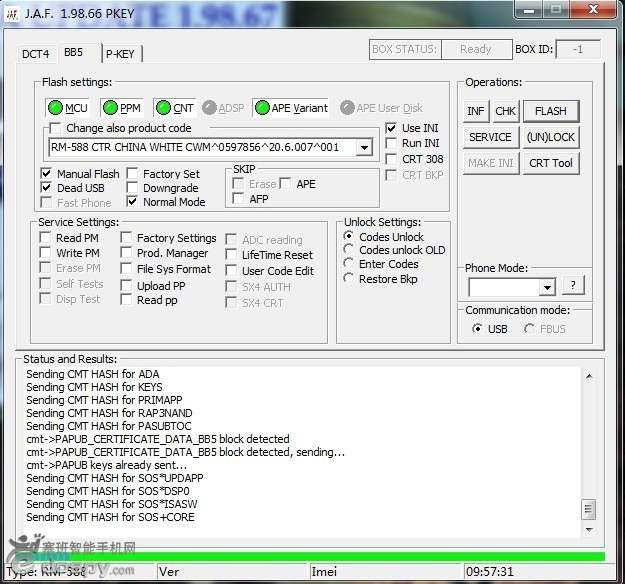The height and width of the screenshot is (584, 625).
Task: Check the Read pp option
Action: pos(126,300)
